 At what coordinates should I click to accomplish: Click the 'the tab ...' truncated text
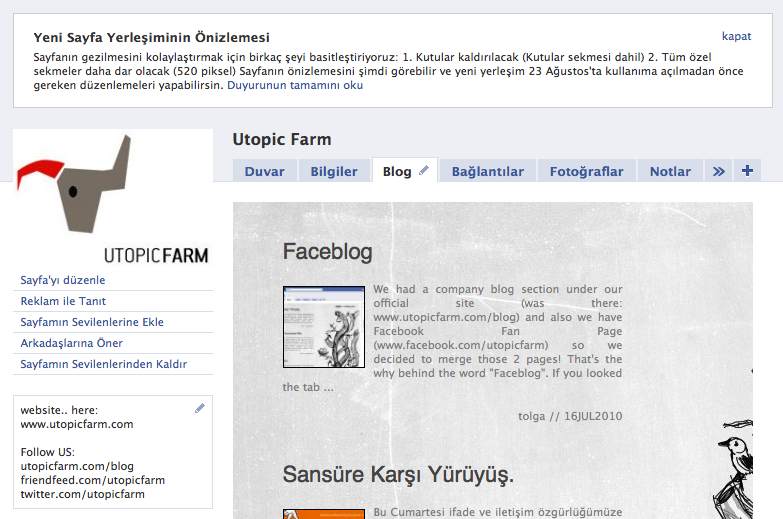click(308, 387)
